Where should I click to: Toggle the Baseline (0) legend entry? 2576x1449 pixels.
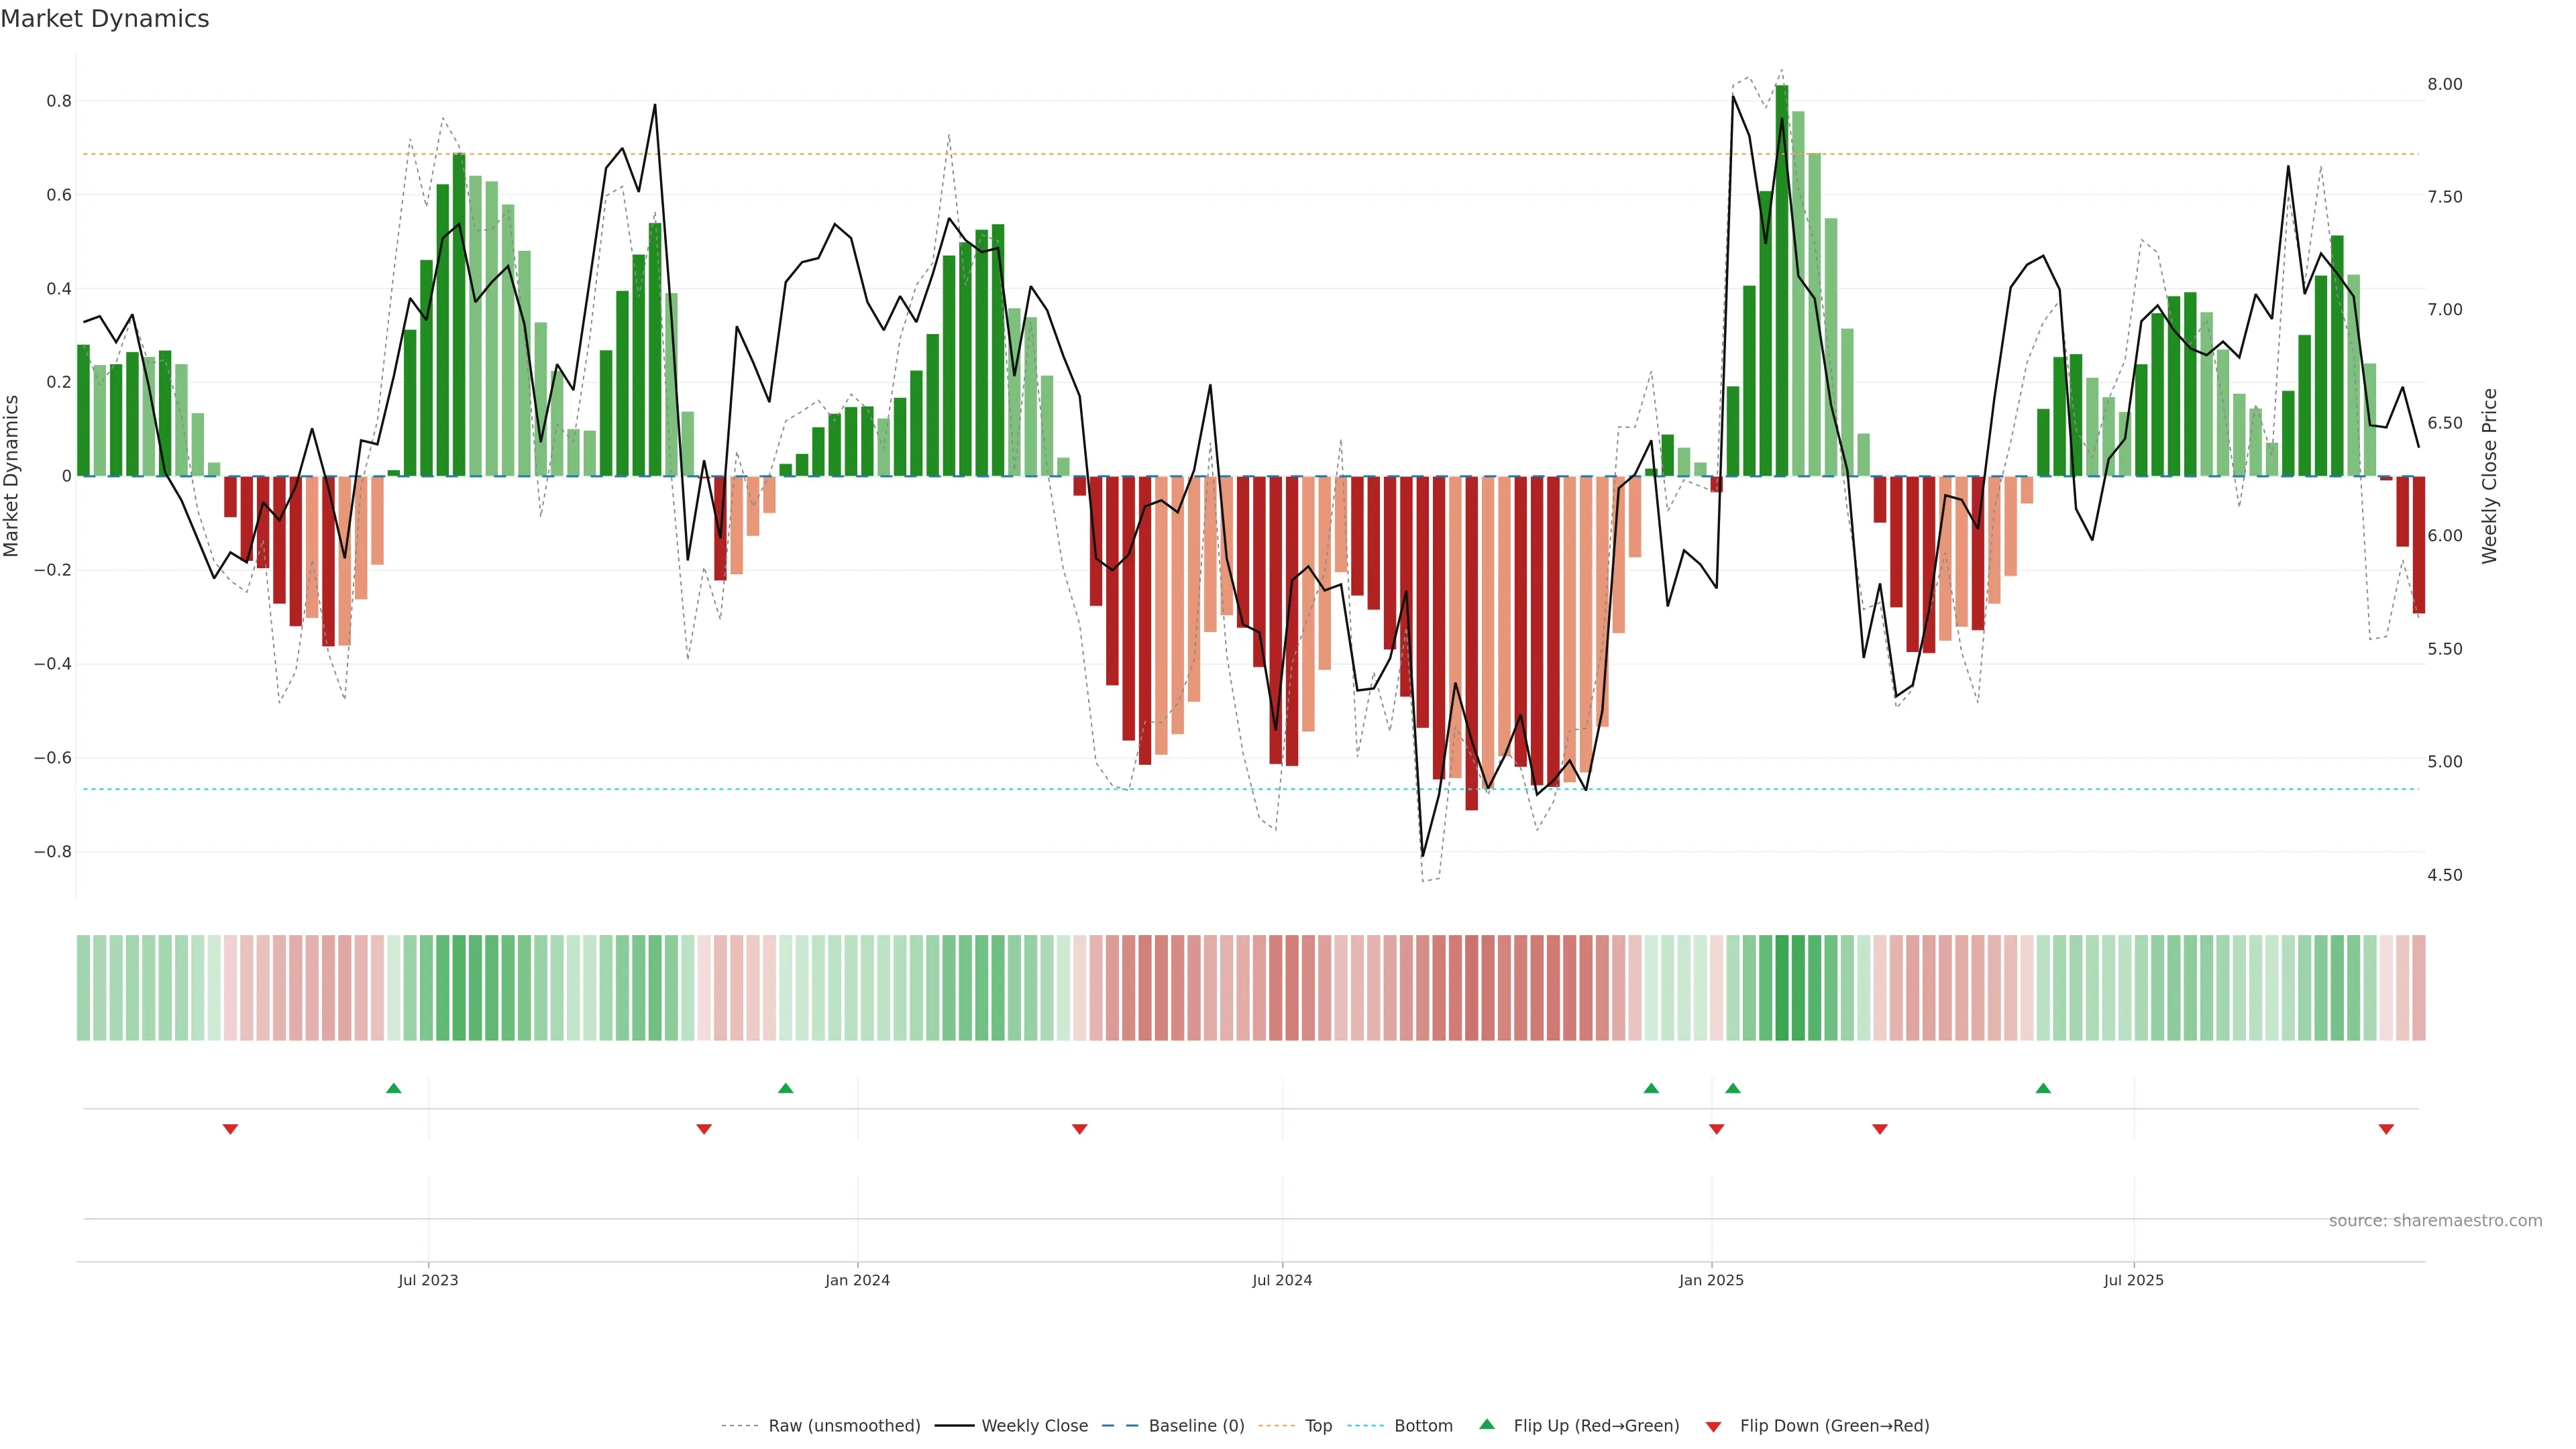click(x=1196, y=1426)
